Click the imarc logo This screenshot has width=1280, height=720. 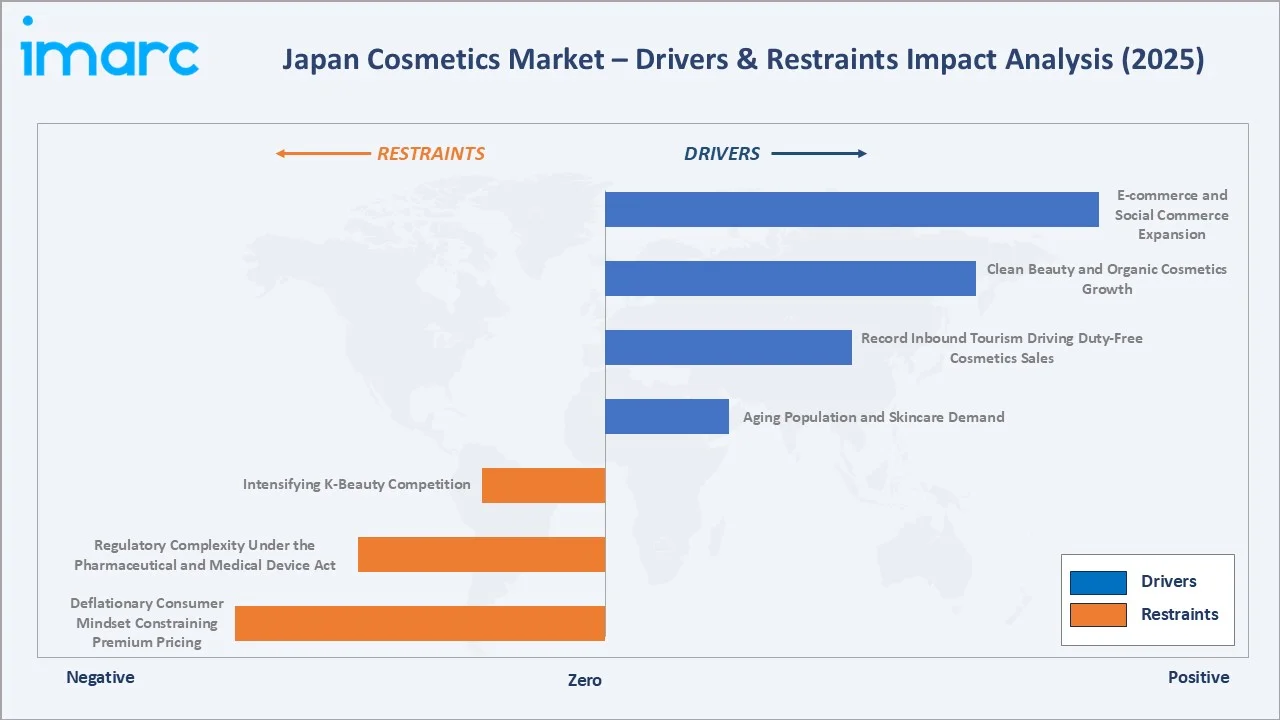pyautogui.click(x=109, y=48)
